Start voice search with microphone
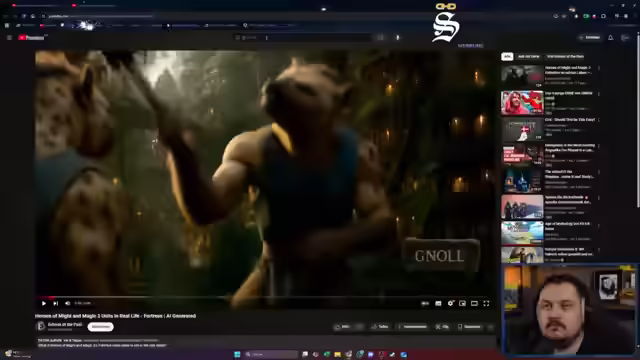Viewport: 640px width, 360px height. [x=398, y=38]
